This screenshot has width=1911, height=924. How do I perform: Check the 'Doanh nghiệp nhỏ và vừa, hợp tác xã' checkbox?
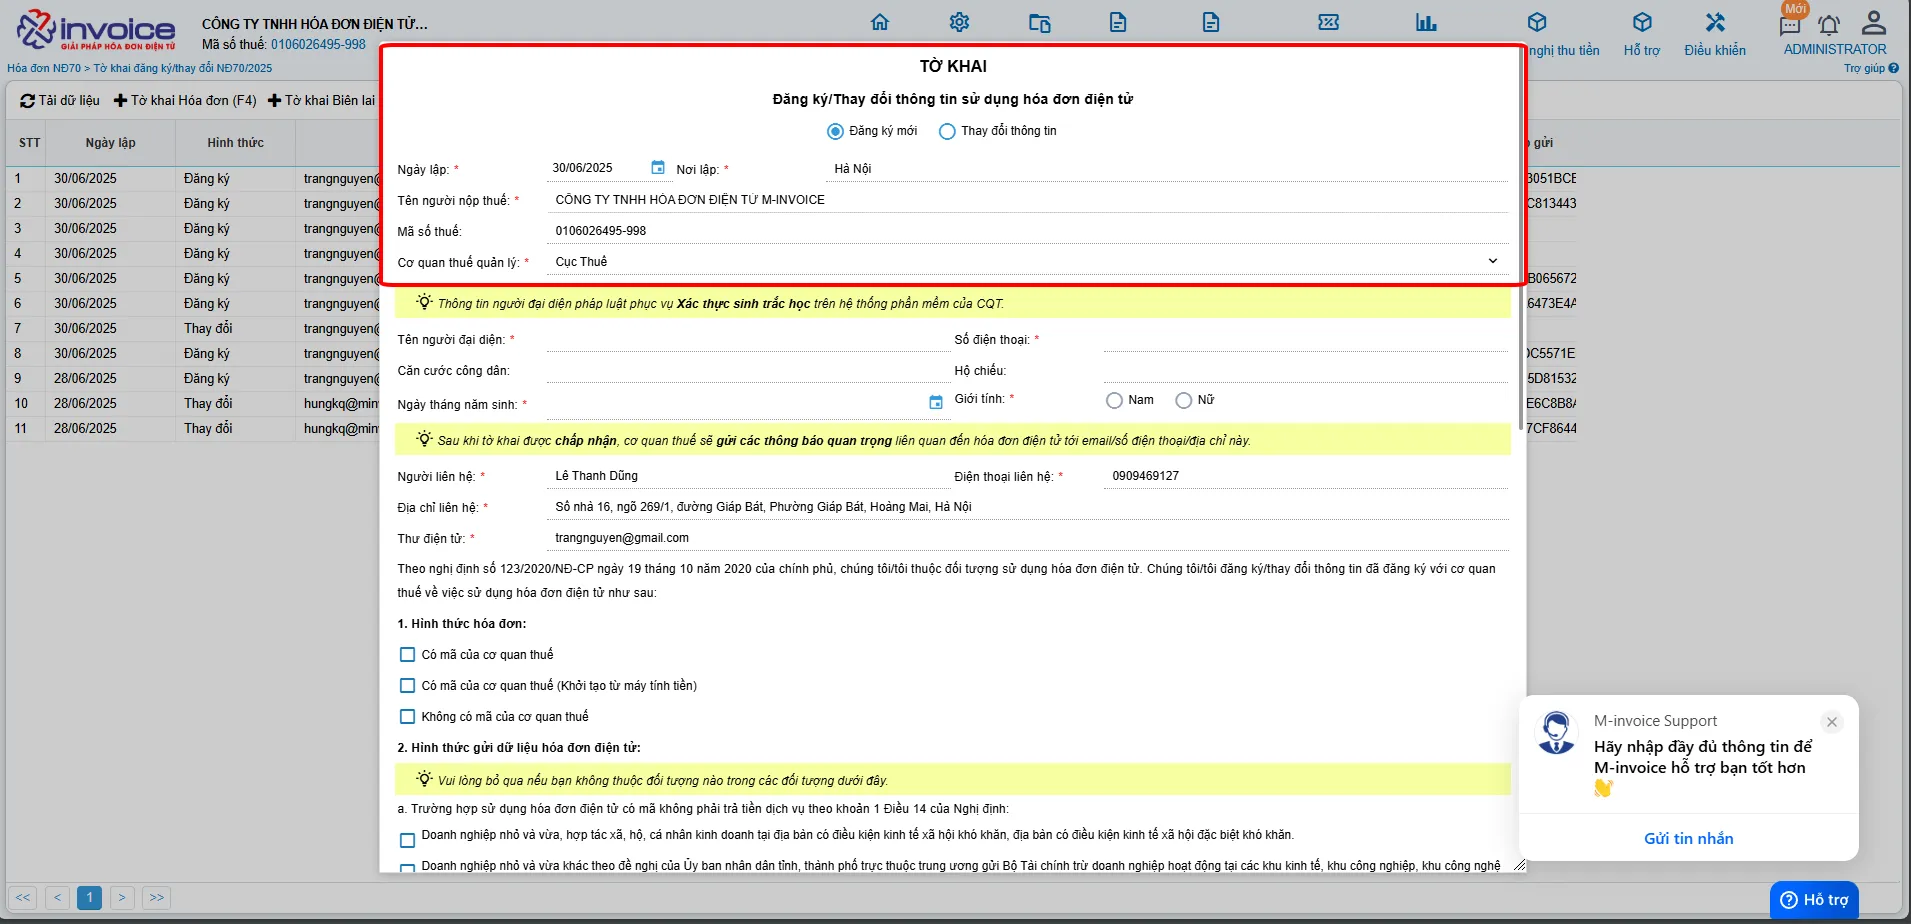[x=407, y=841]
